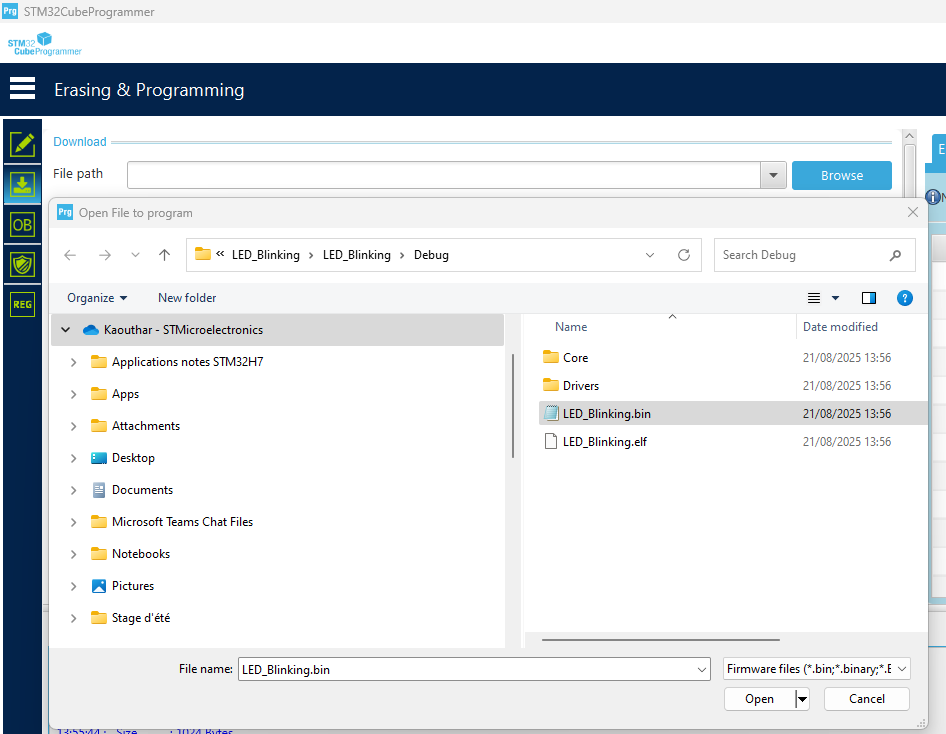Go back in file dialog navigation
The image size is (946, 734).
[x=70, y=255]
